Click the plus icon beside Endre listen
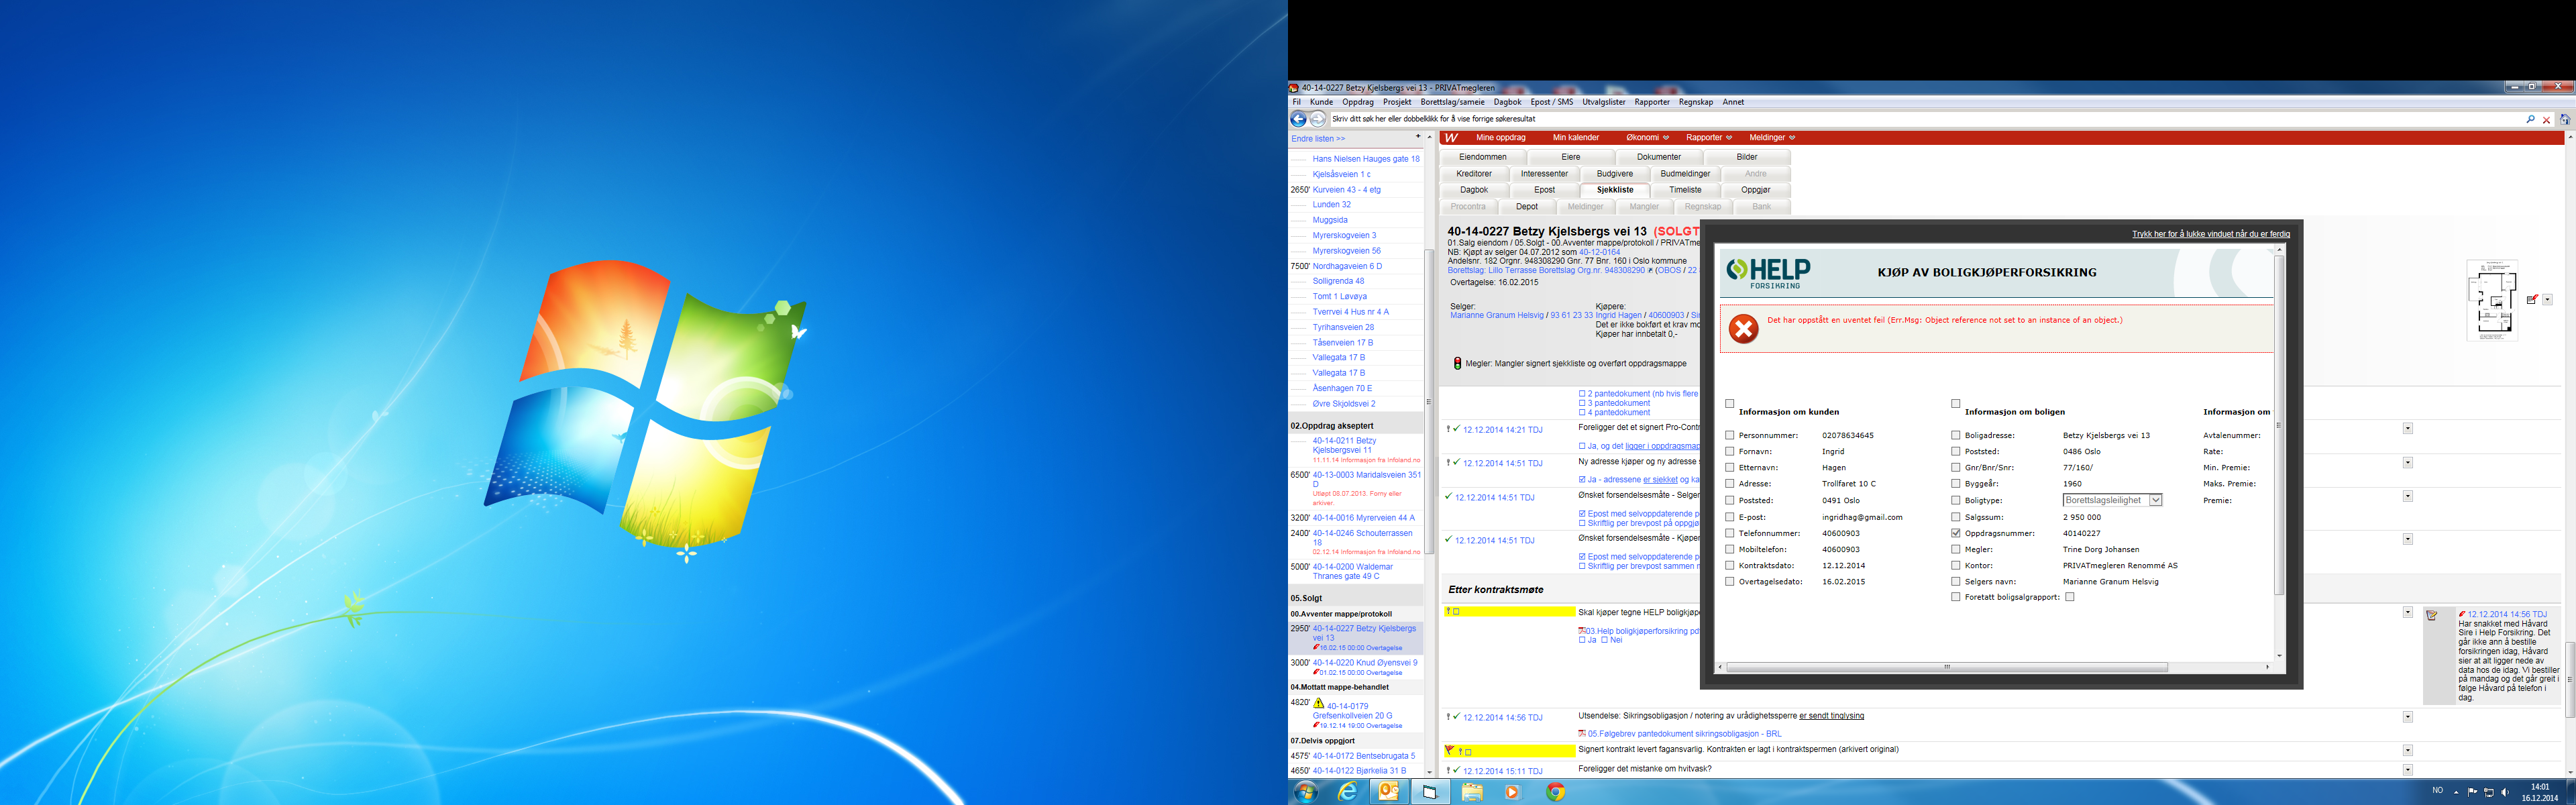This screenshot has height=805, width=2576. pos(1417,137)
